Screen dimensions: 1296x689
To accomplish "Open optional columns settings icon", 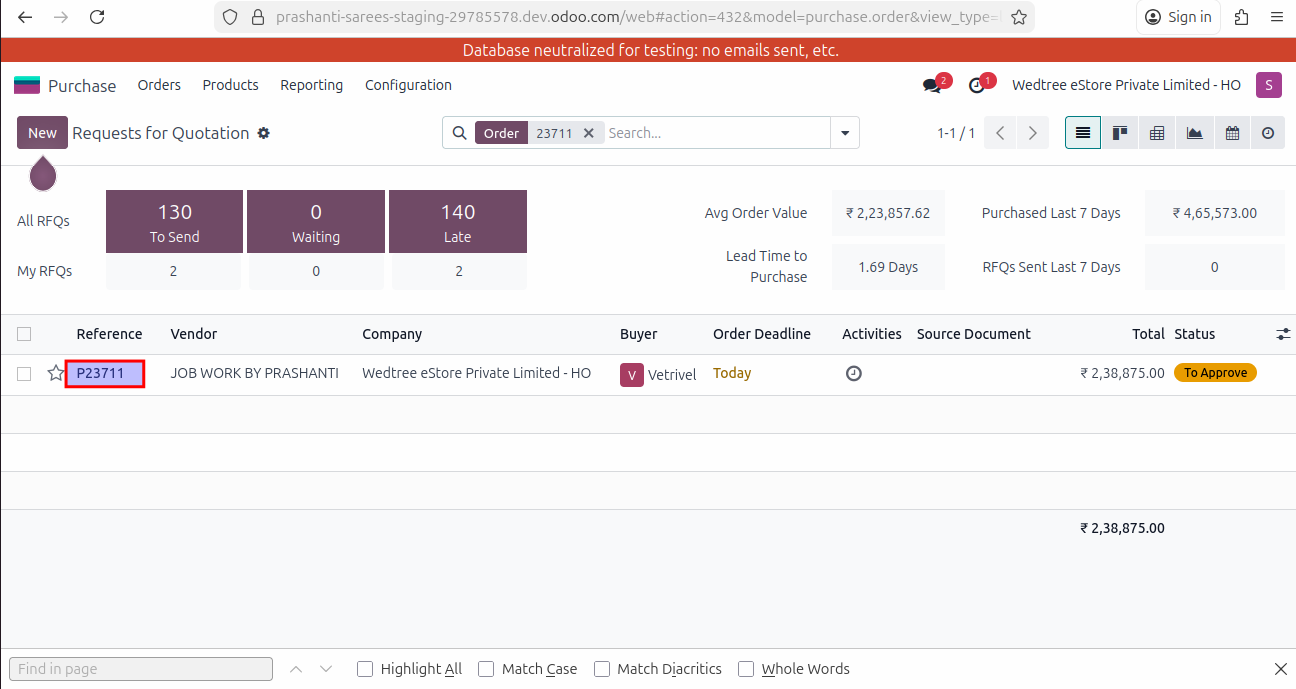I will (1283, 334).
